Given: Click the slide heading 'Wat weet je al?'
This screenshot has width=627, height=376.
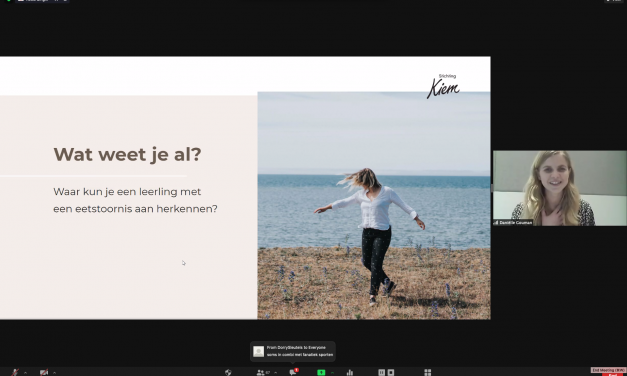Looking at the screenshot, I should click(x=127, y=154).
